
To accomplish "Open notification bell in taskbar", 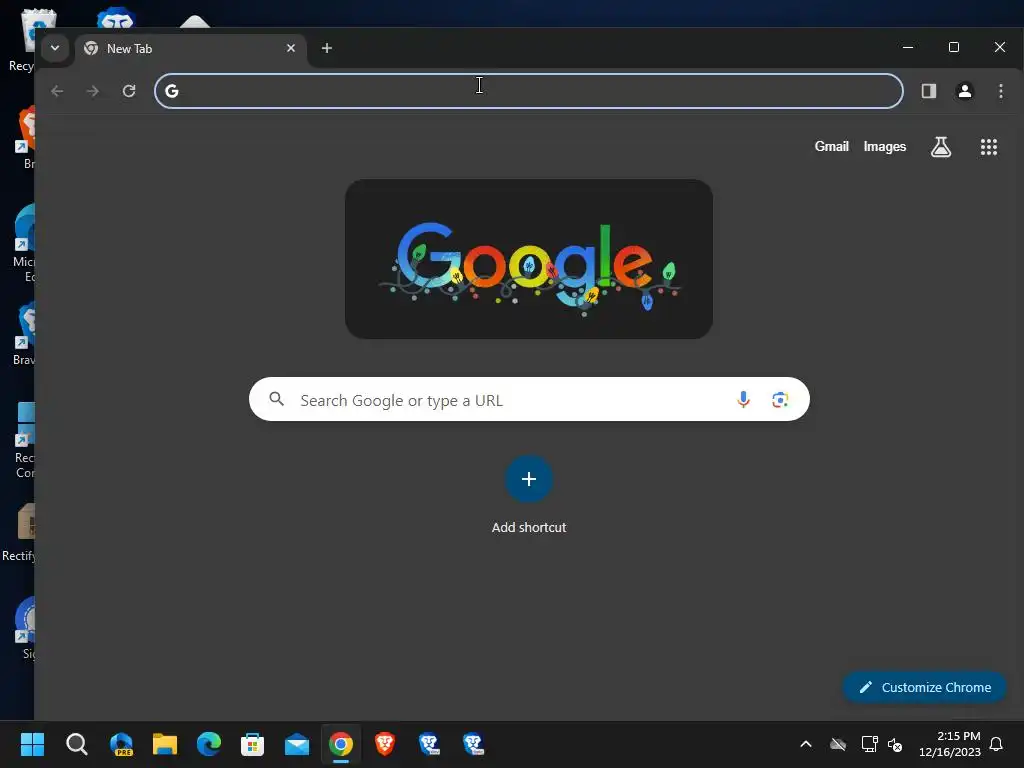I will (996, 744).
